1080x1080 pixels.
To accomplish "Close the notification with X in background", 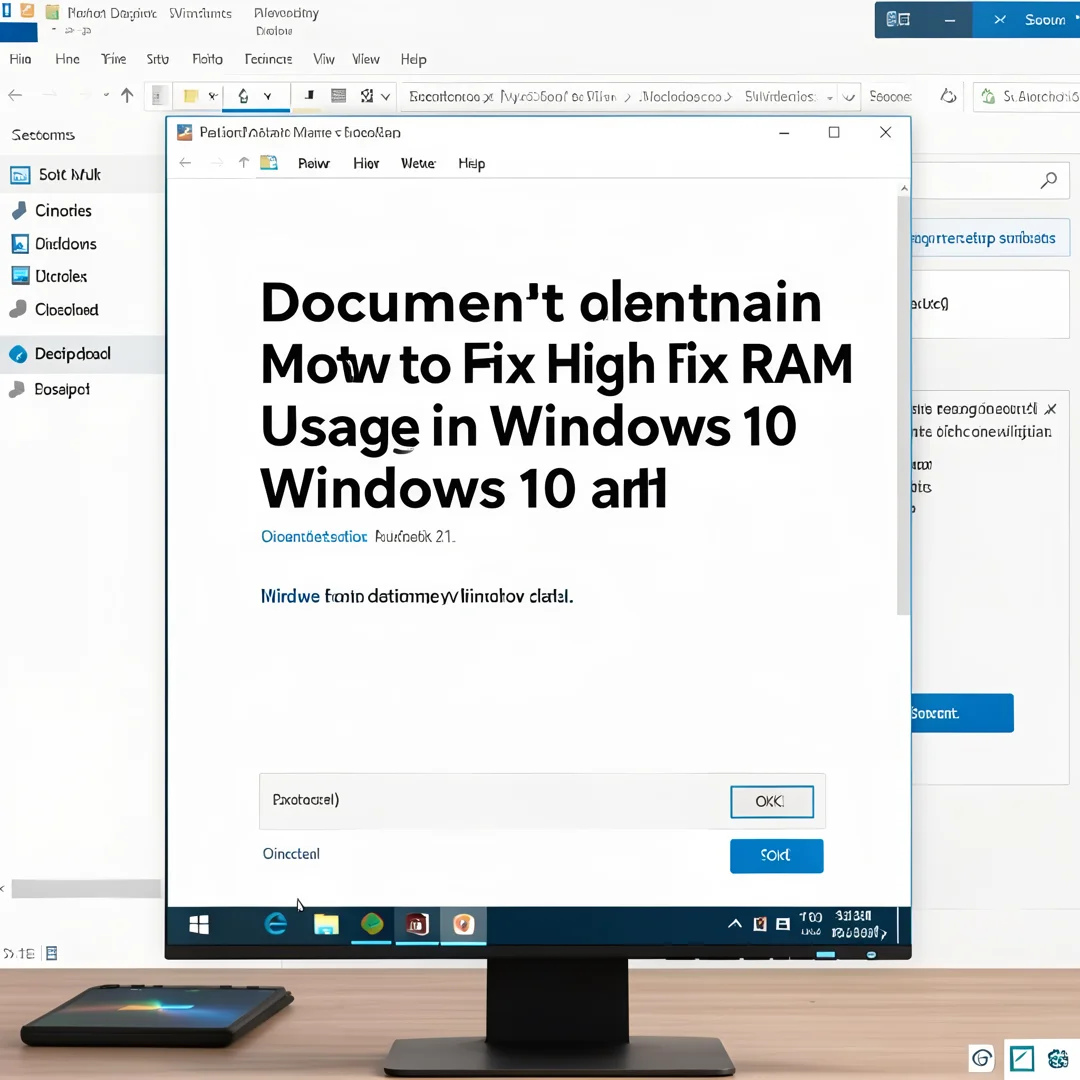I will point(1050,409).
